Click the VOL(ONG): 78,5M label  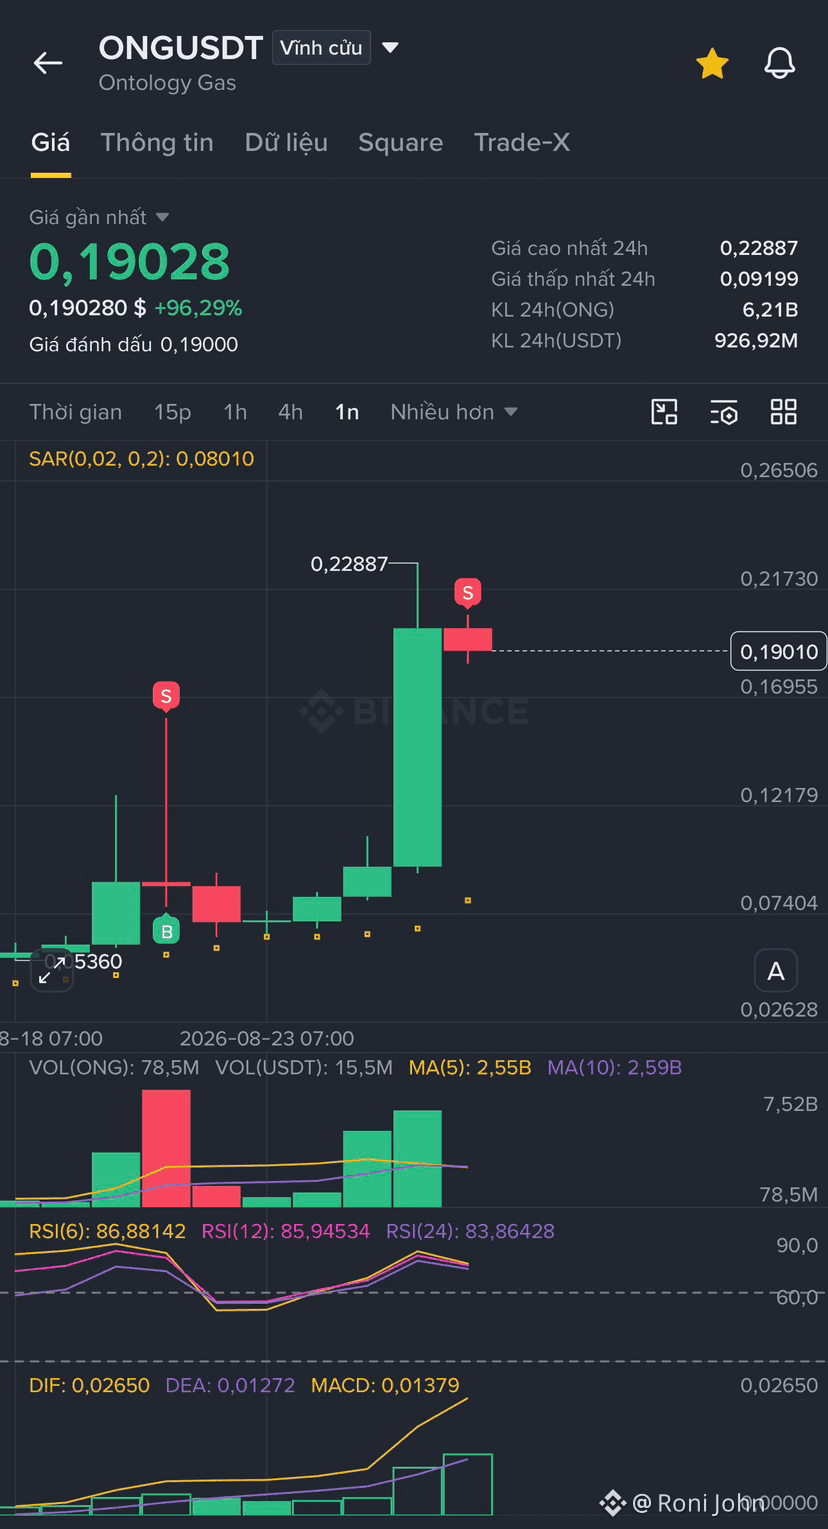pyautogui.click(x=114, y=1068)
